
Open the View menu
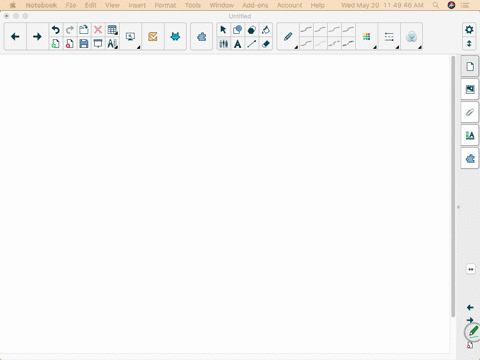click(x=112, y=5)
